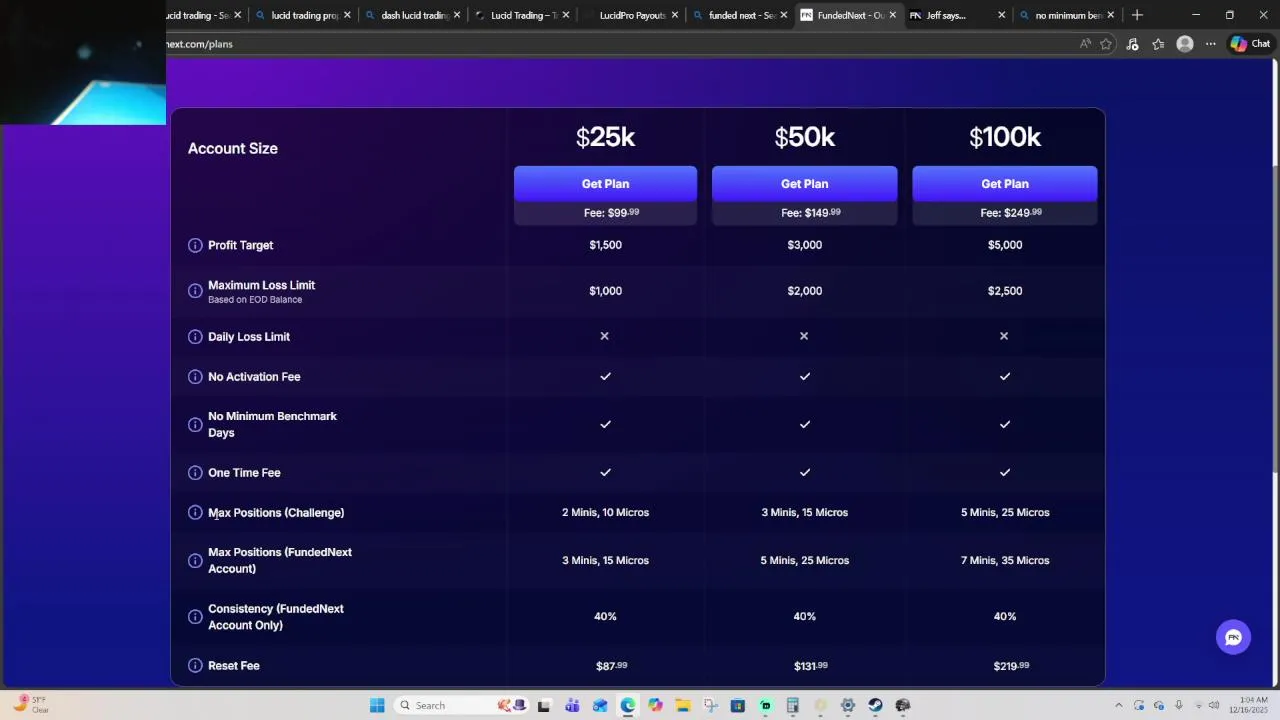Click info icon next to Profit Target
The height and width of the screenshot is (720, 1280).
point(195,245)
